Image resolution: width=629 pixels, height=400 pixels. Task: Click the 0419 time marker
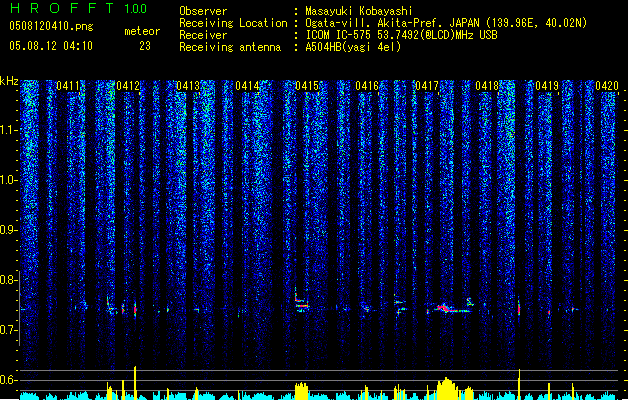(547, 86)
